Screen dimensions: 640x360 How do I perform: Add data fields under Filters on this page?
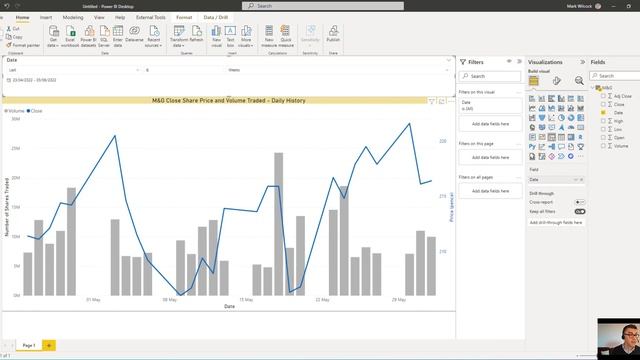[x=490, y=157]
